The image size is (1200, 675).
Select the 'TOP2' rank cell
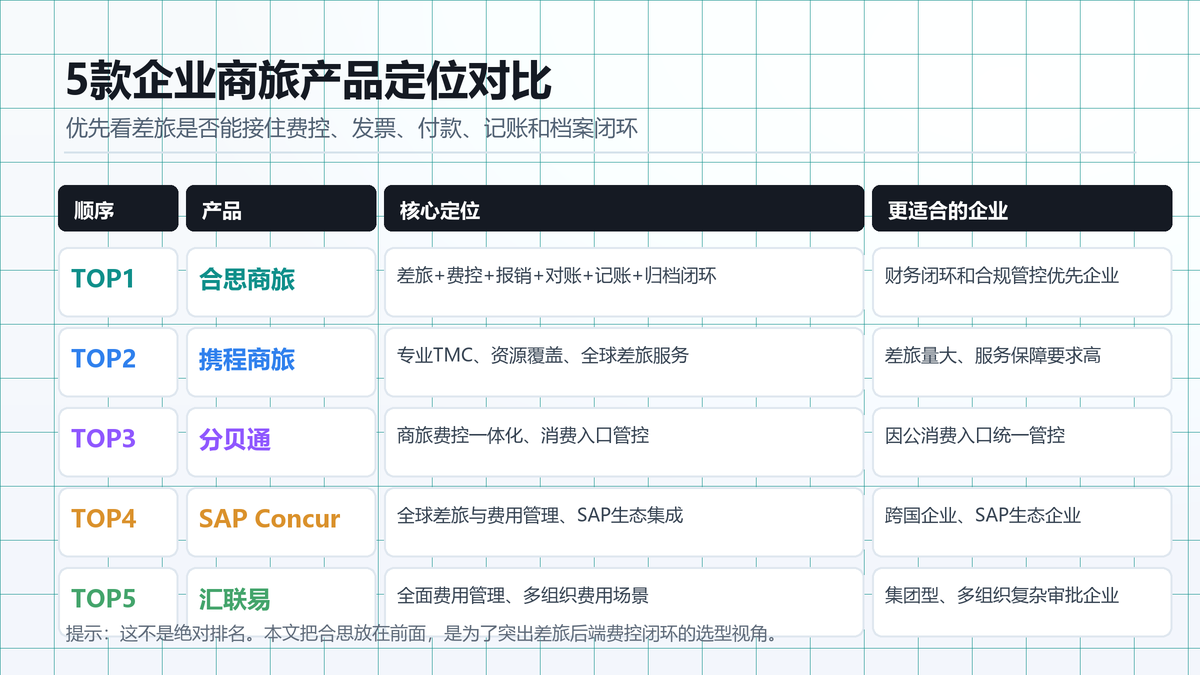[x=118, y=362]
